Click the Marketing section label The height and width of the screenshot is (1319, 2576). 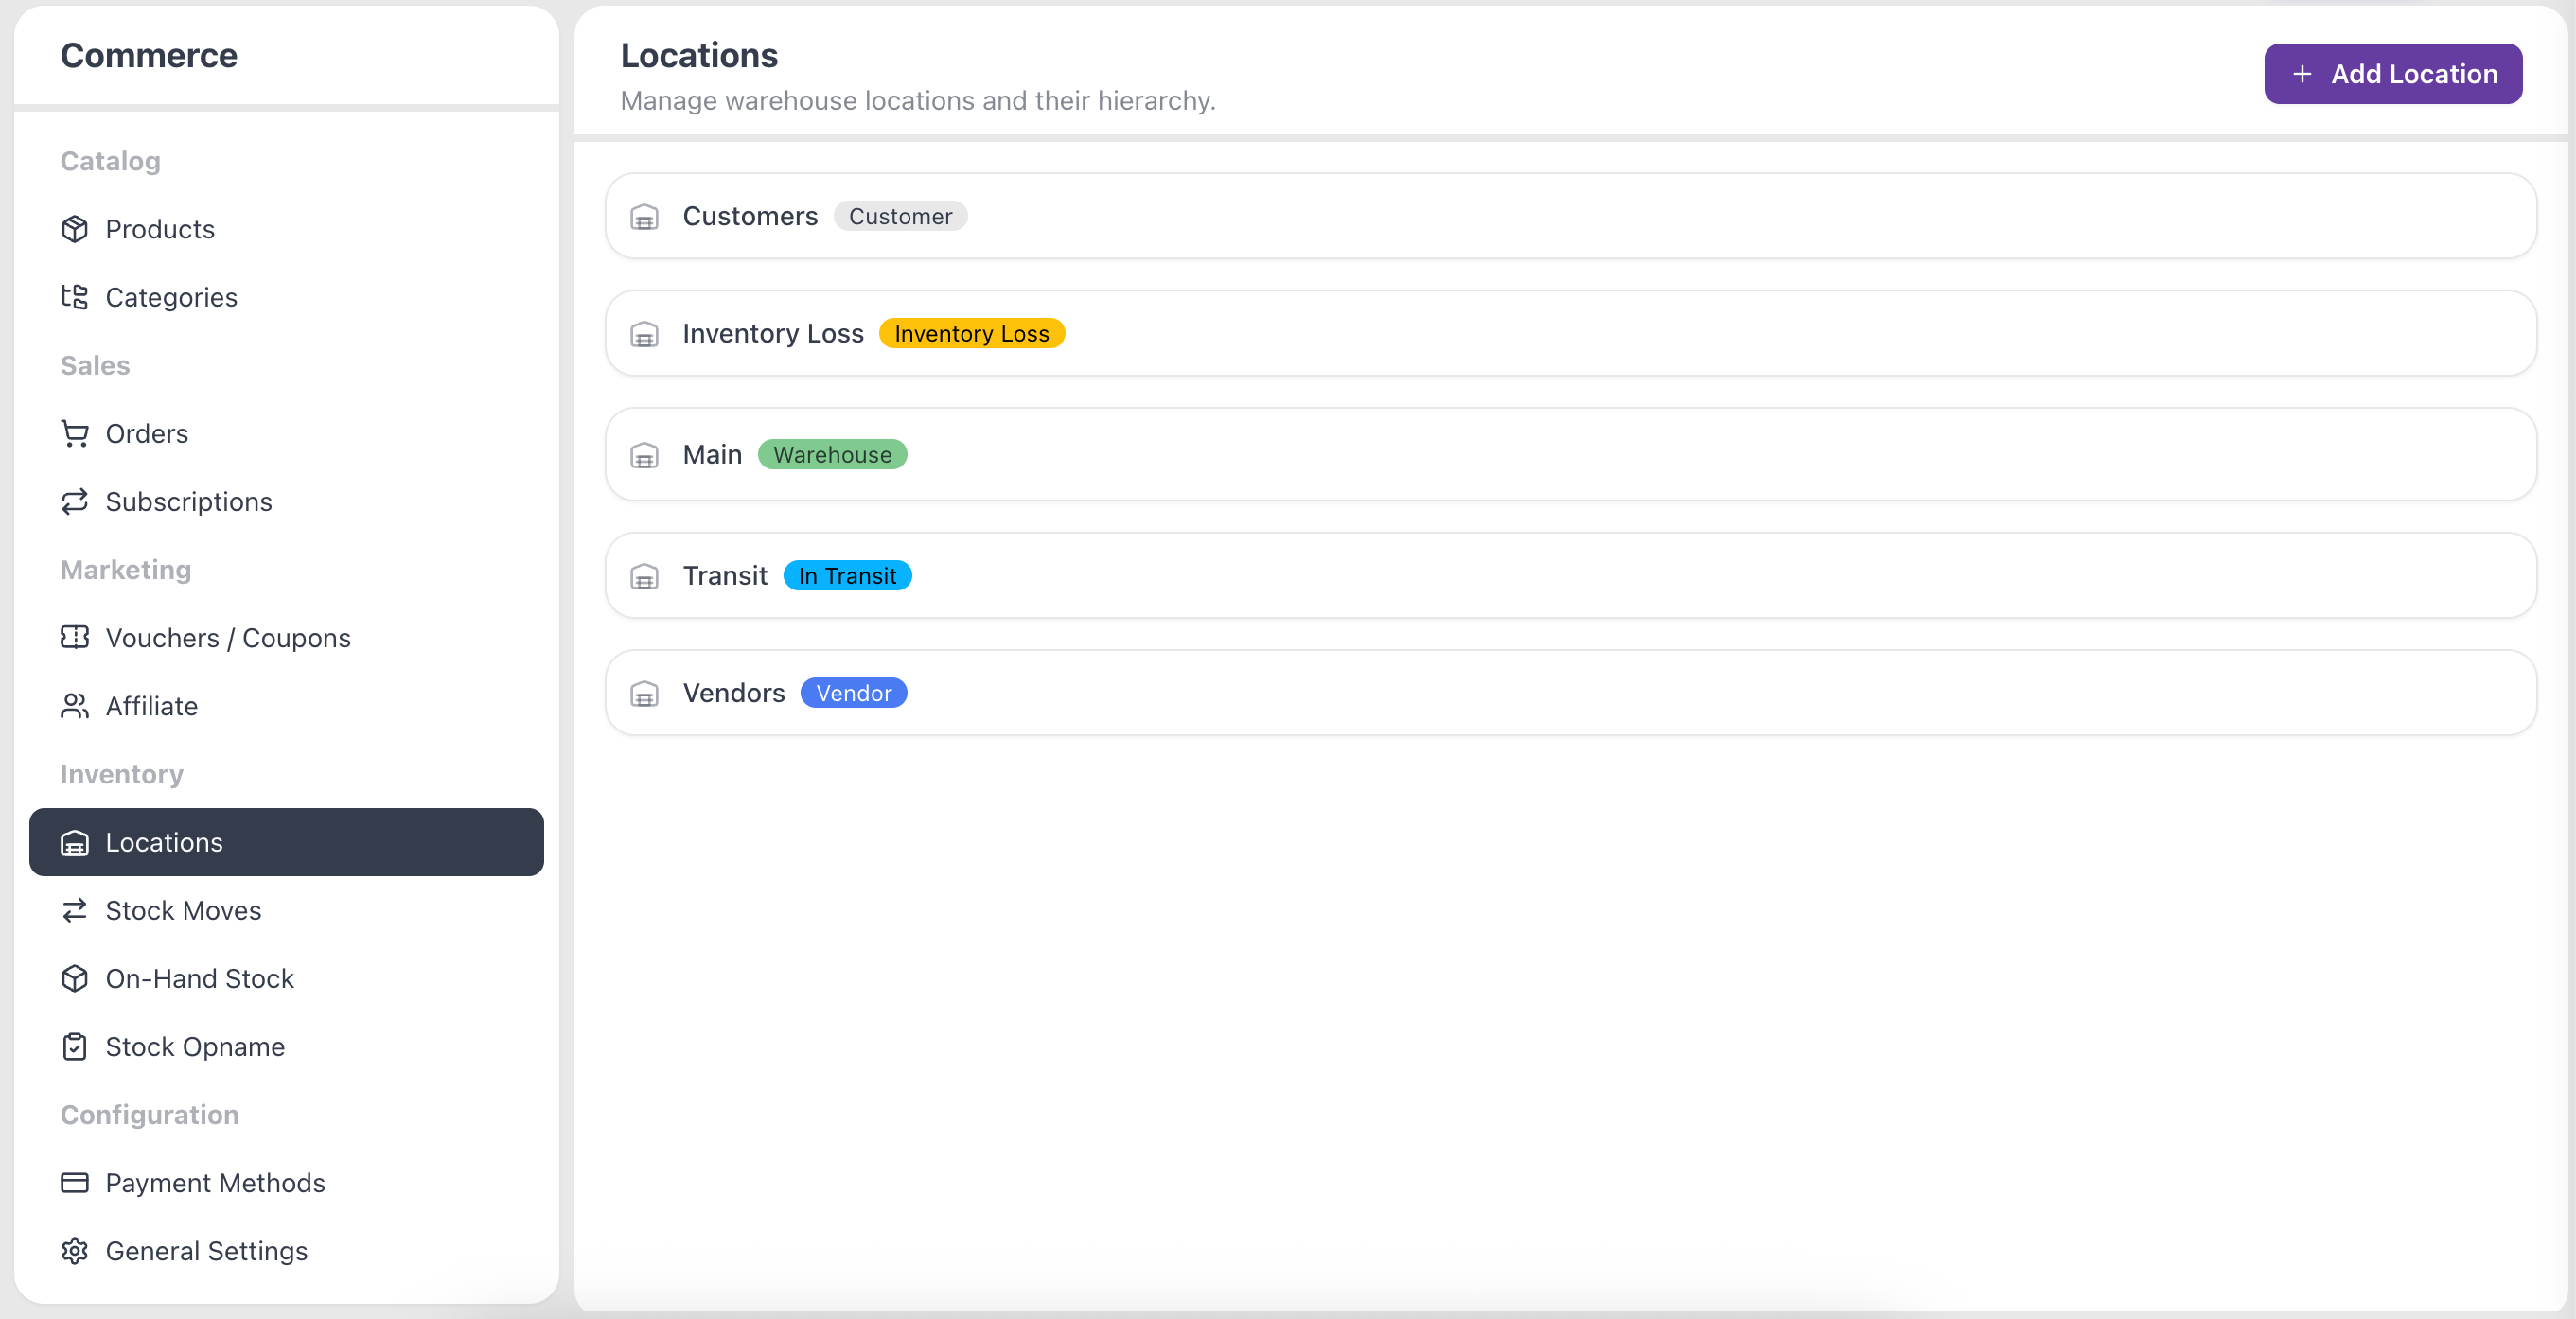126,569
